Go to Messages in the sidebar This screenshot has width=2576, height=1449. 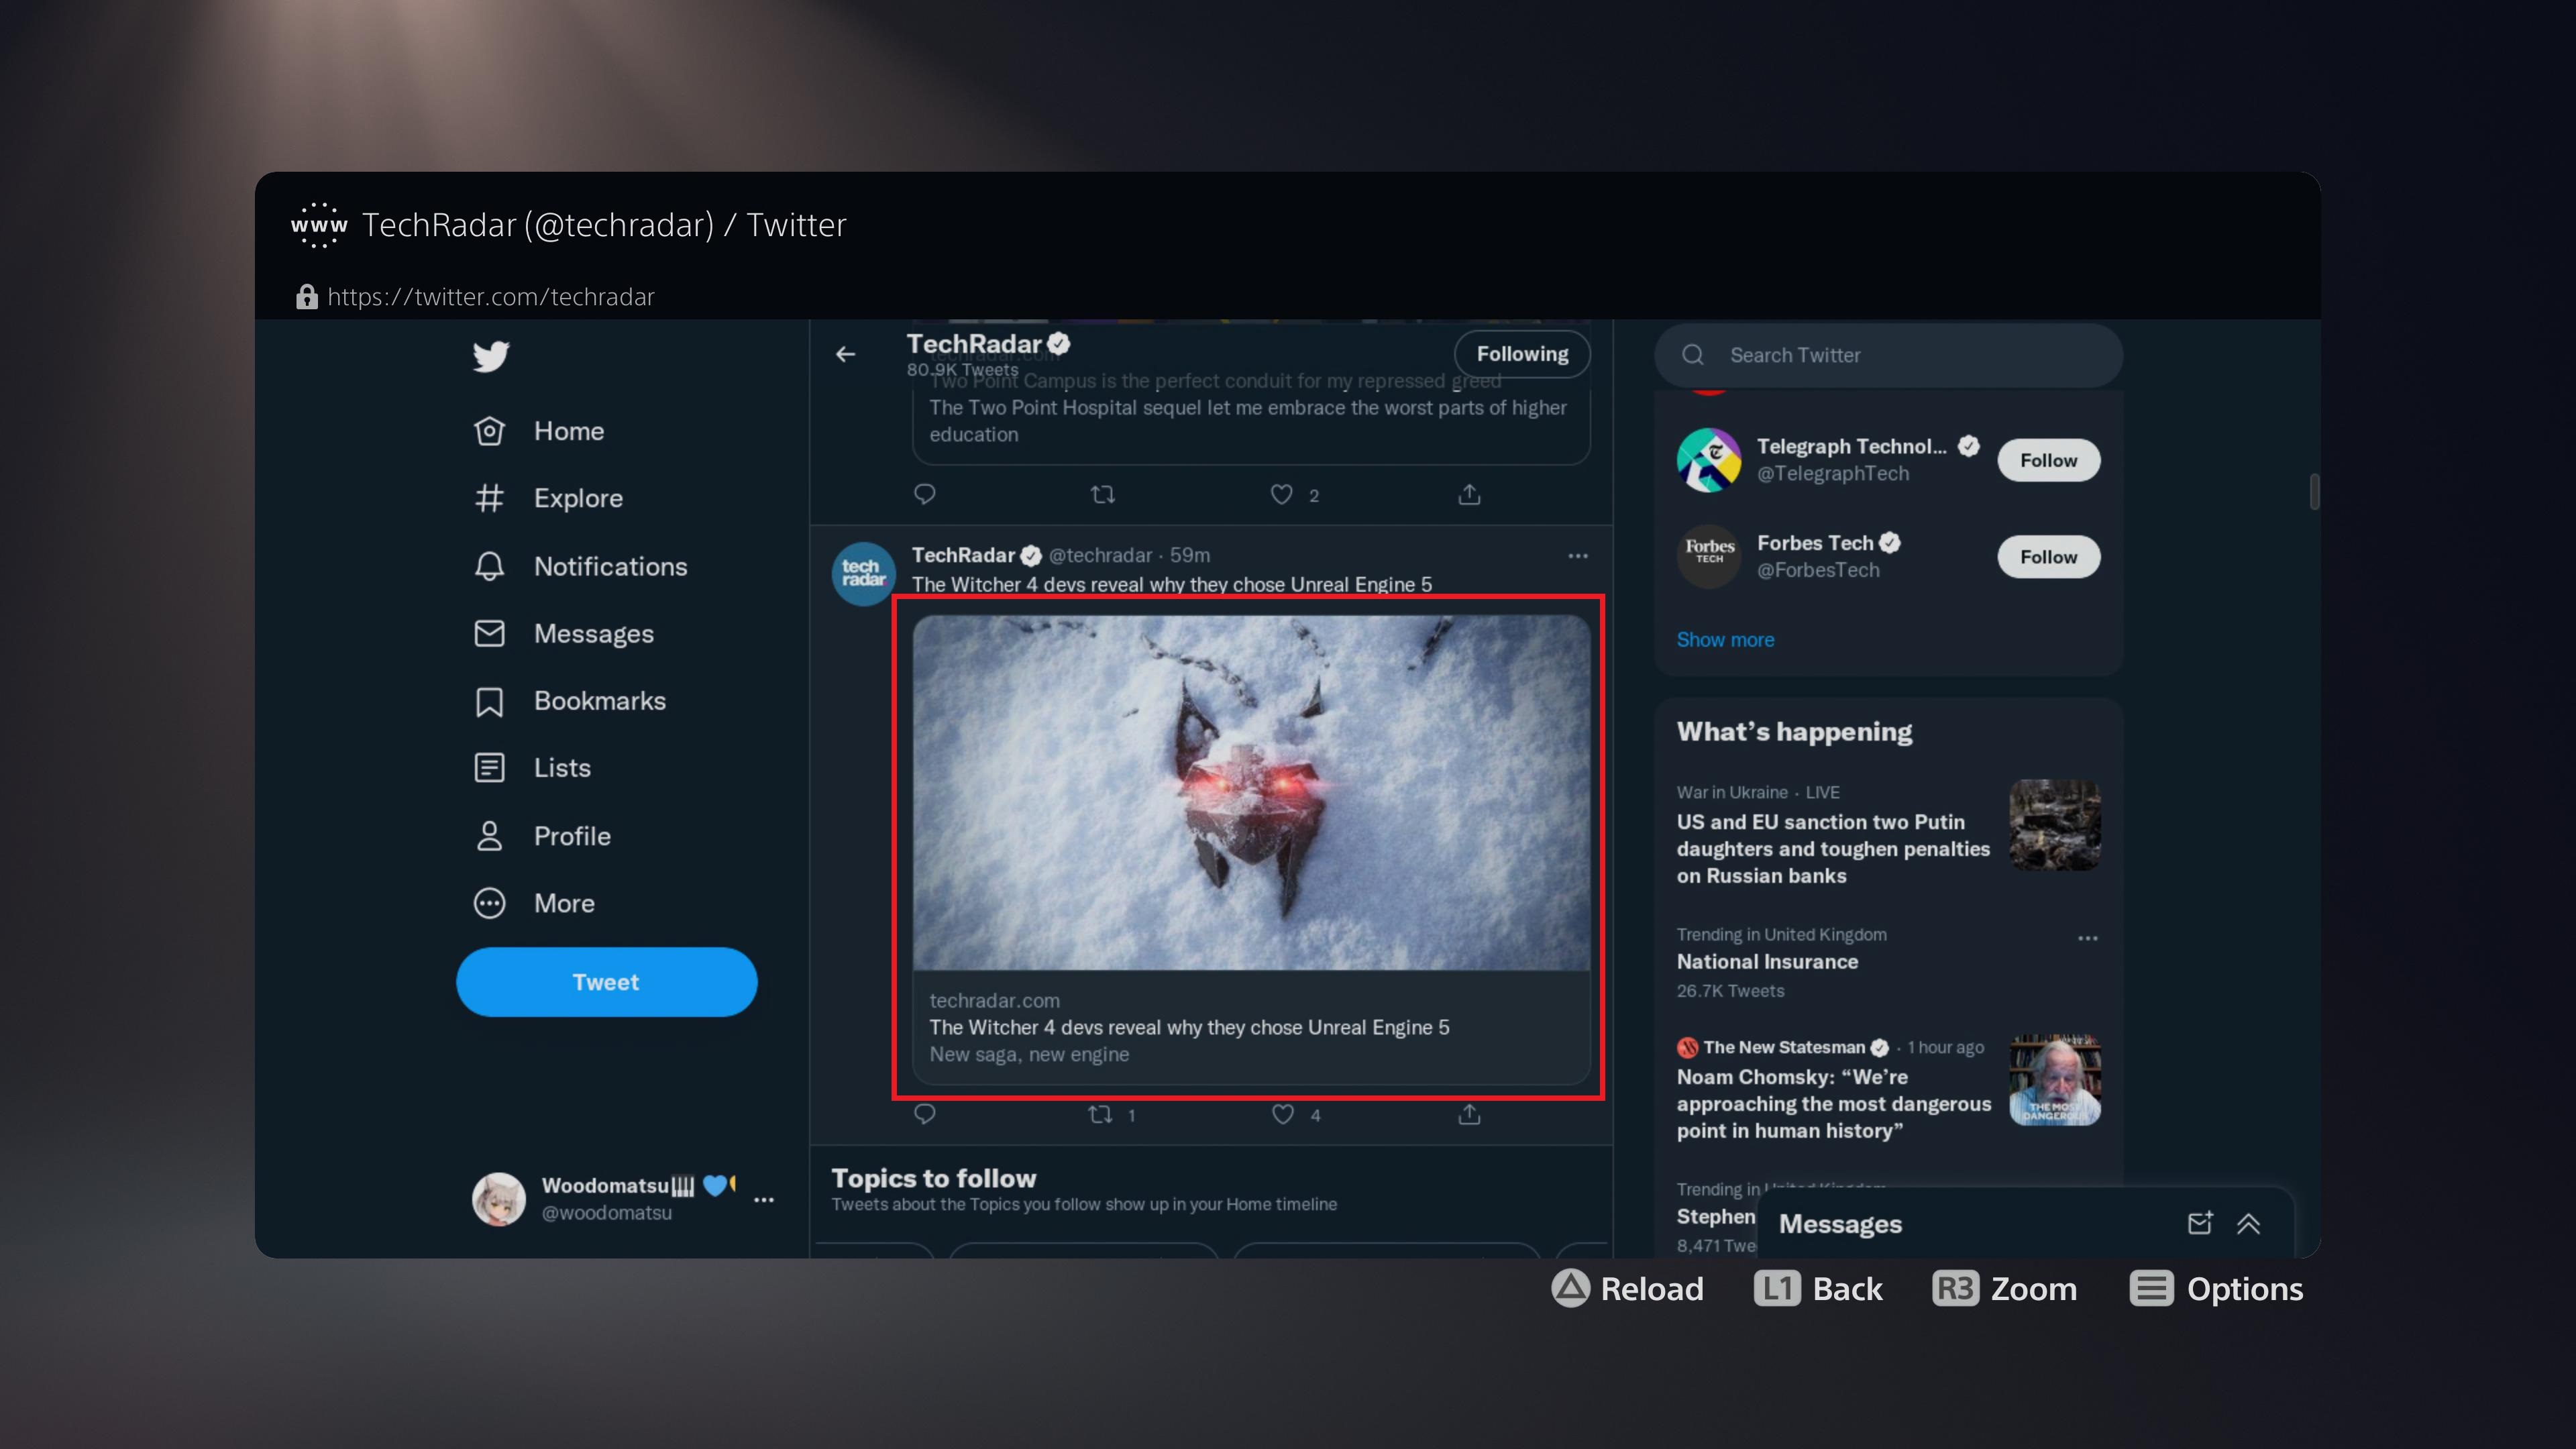coord(563,633)
